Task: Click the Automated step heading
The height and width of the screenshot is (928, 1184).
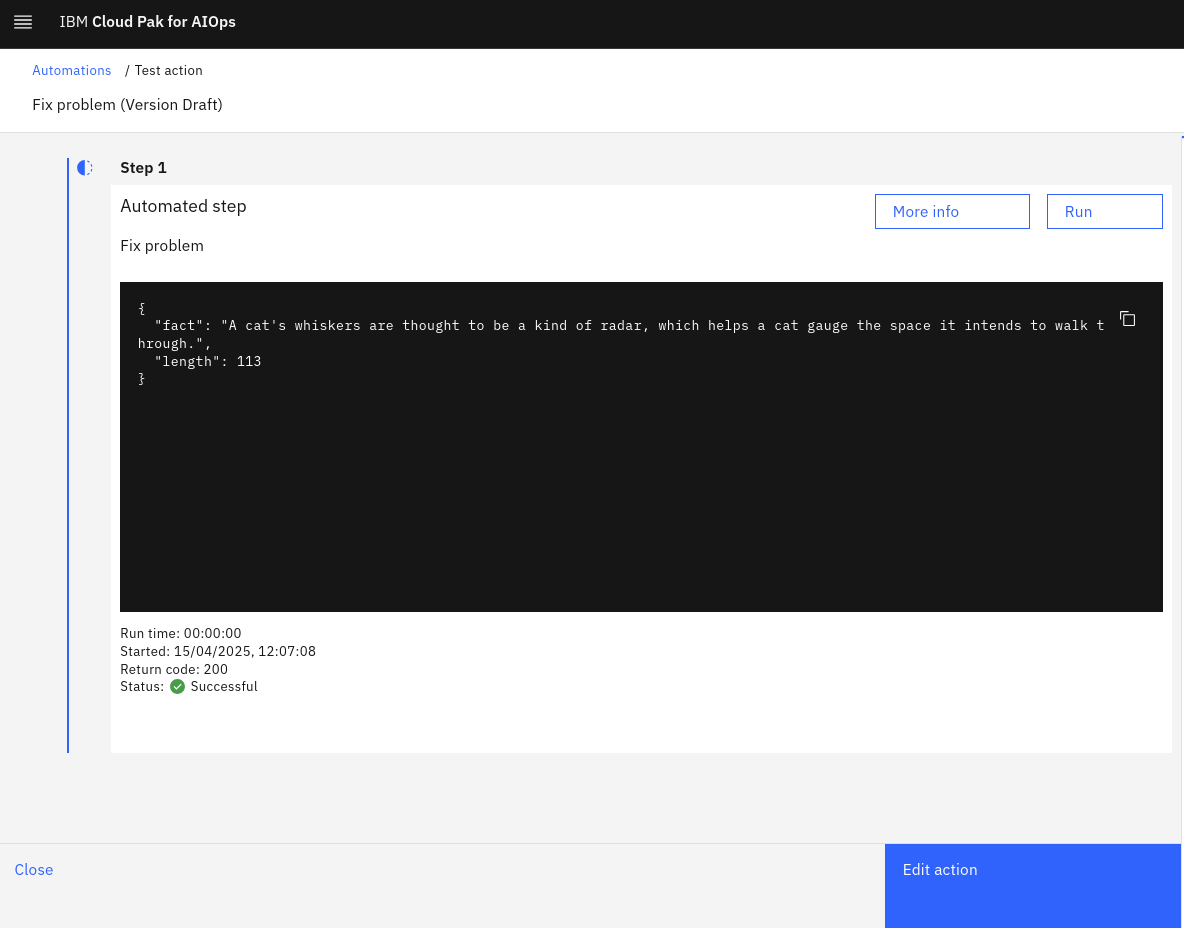Action: coord(183,206)
